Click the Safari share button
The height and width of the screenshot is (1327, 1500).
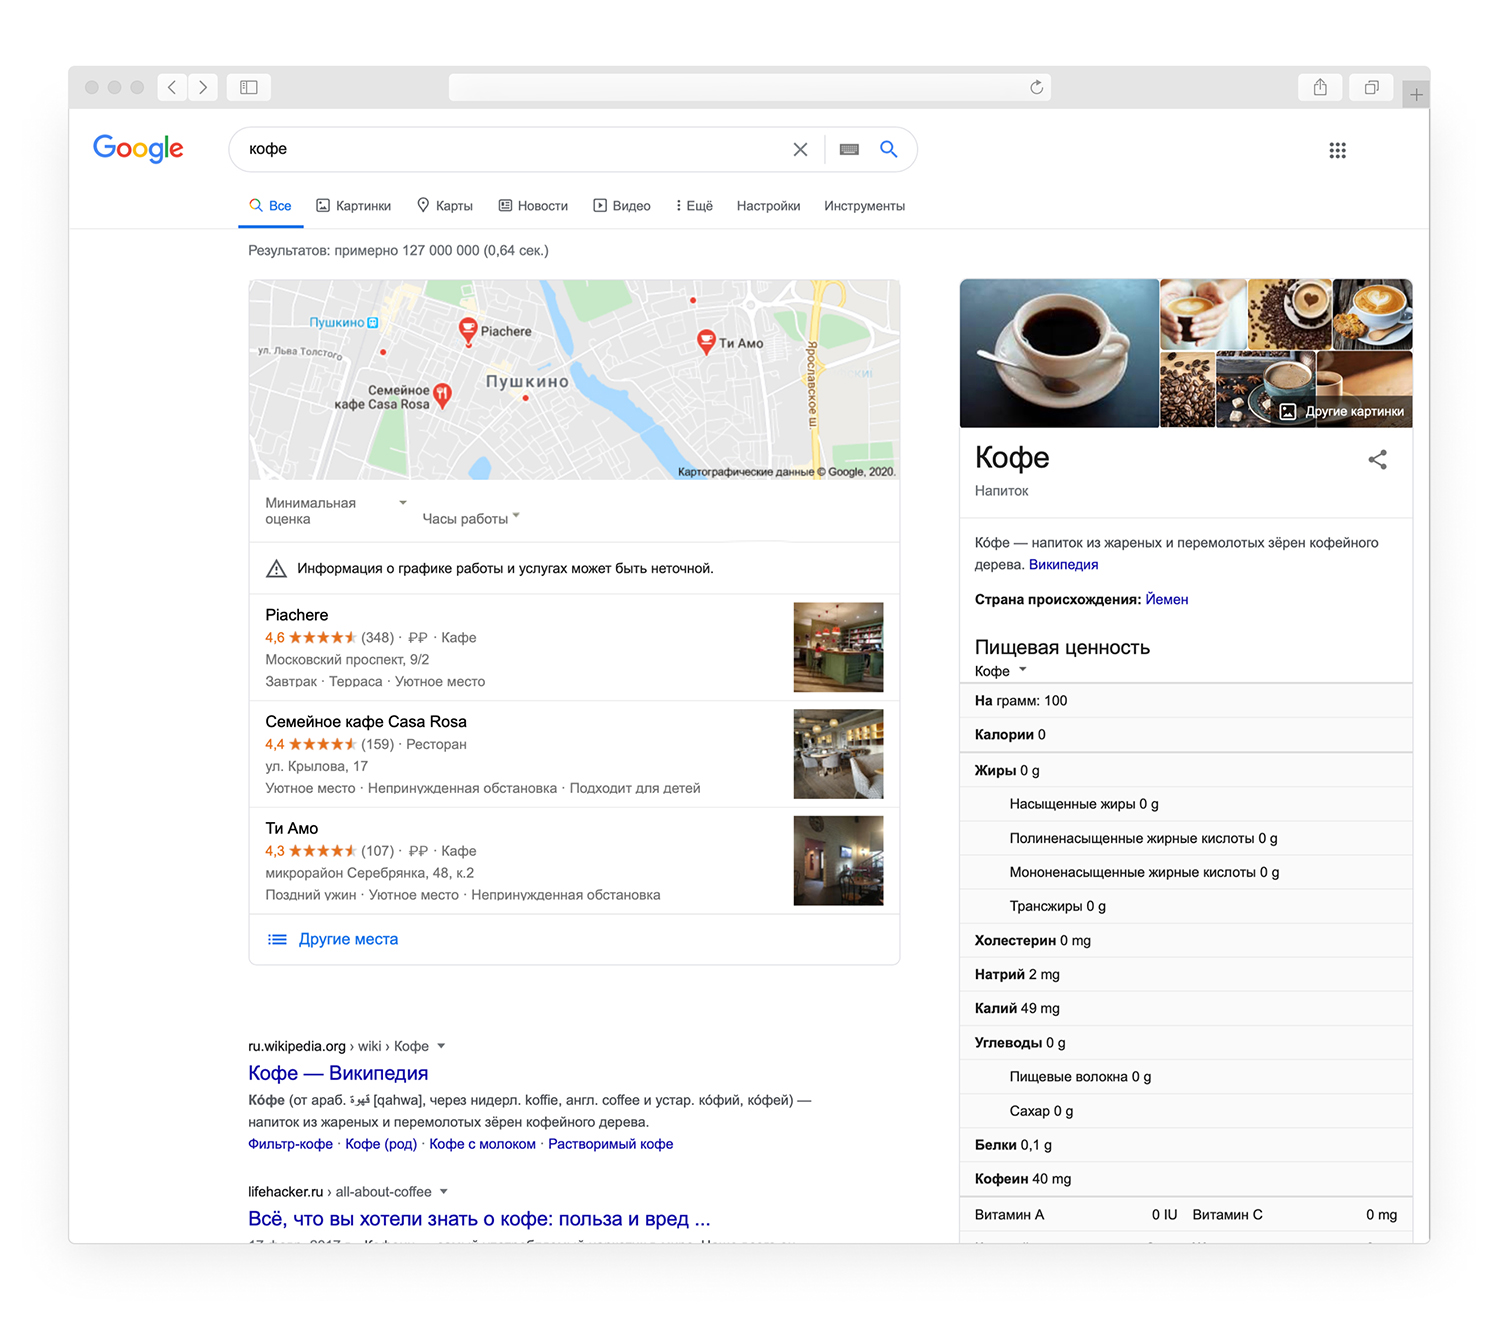coord(1320,88)
